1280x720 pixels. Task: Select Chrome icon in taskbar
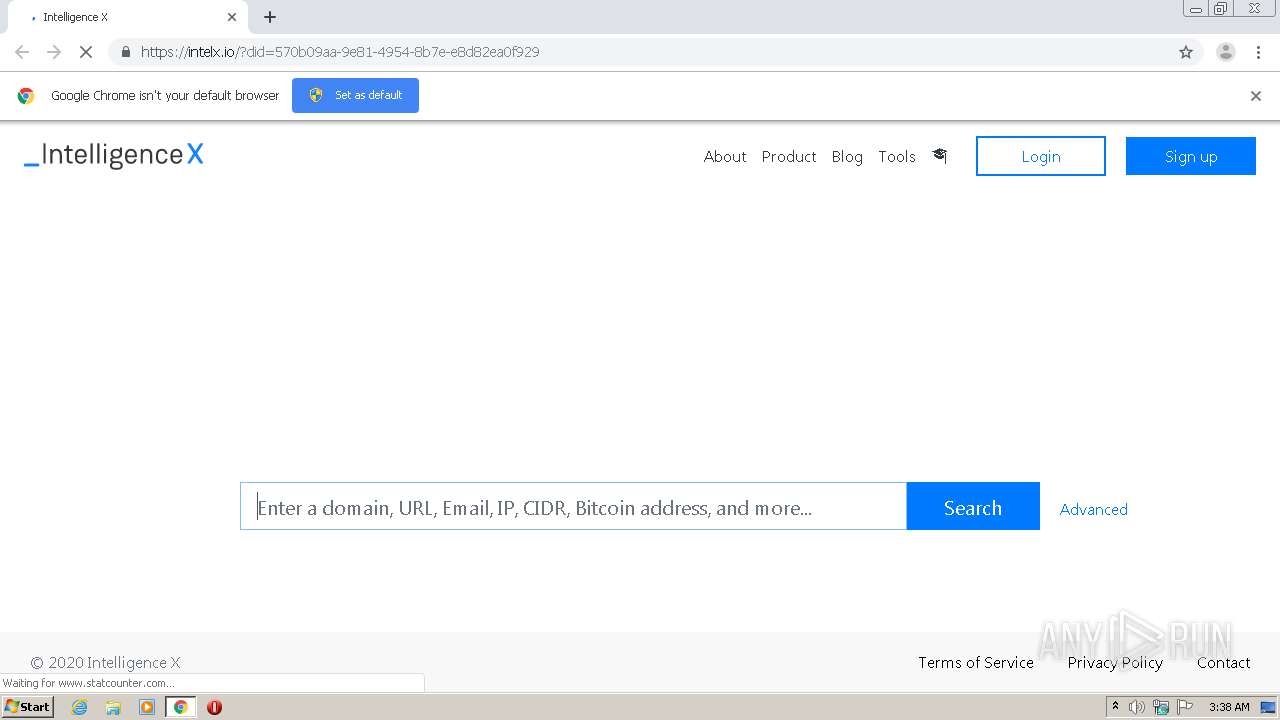[x=180, y=707]
